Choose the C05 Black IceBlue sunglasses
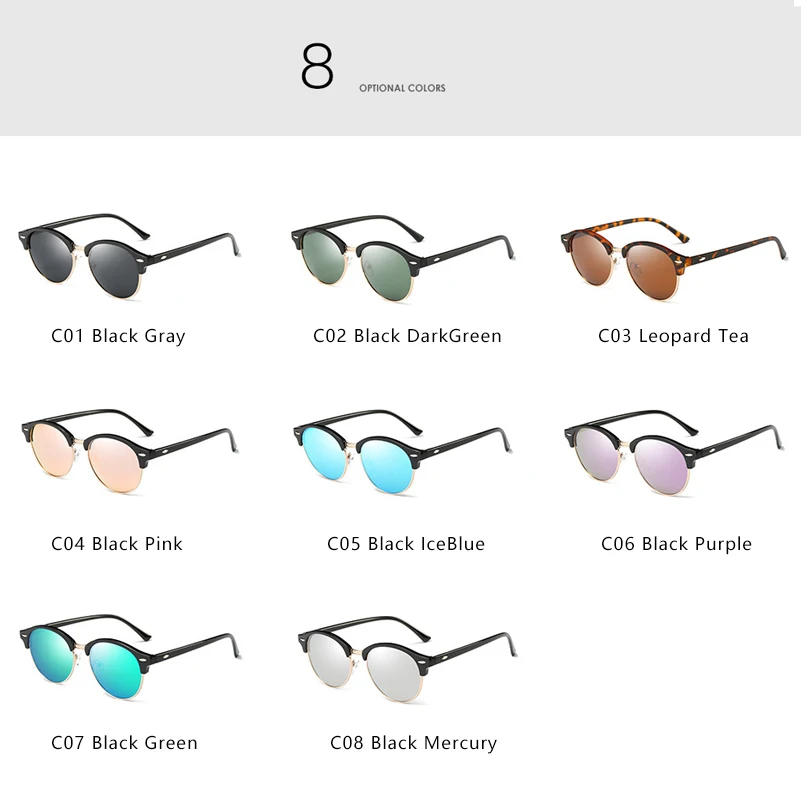 tap(403, 453)
